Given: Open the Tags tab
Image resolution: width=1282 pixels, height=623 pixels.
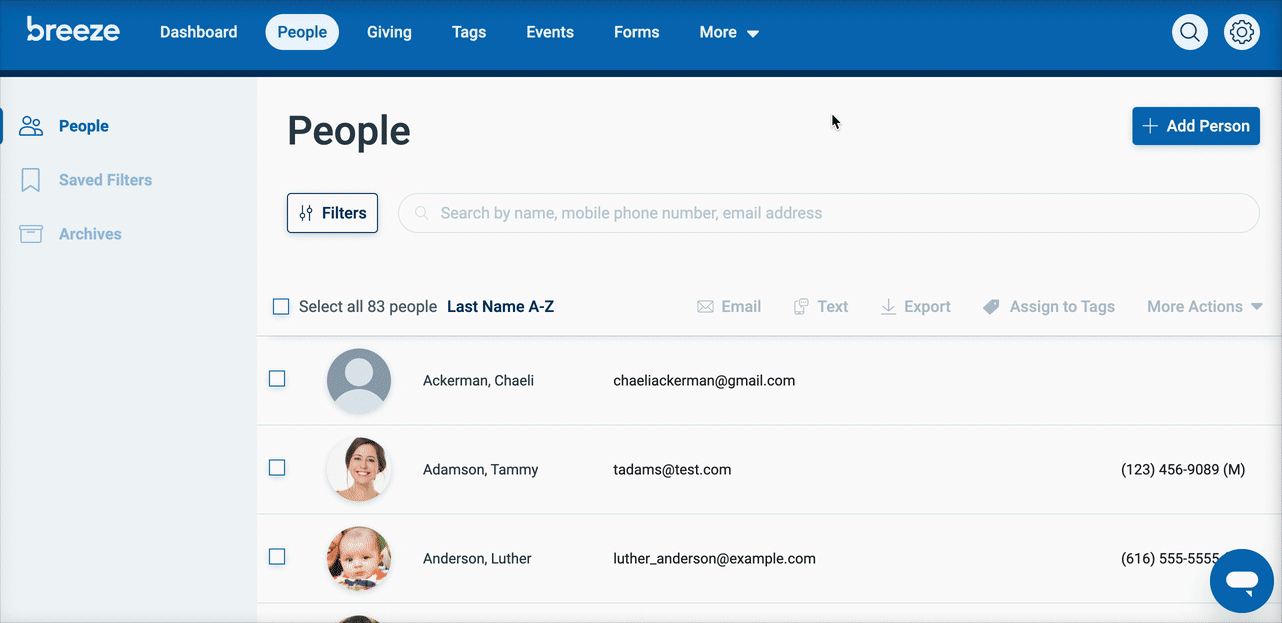Looking at the screenshot, I should (469, 32).
